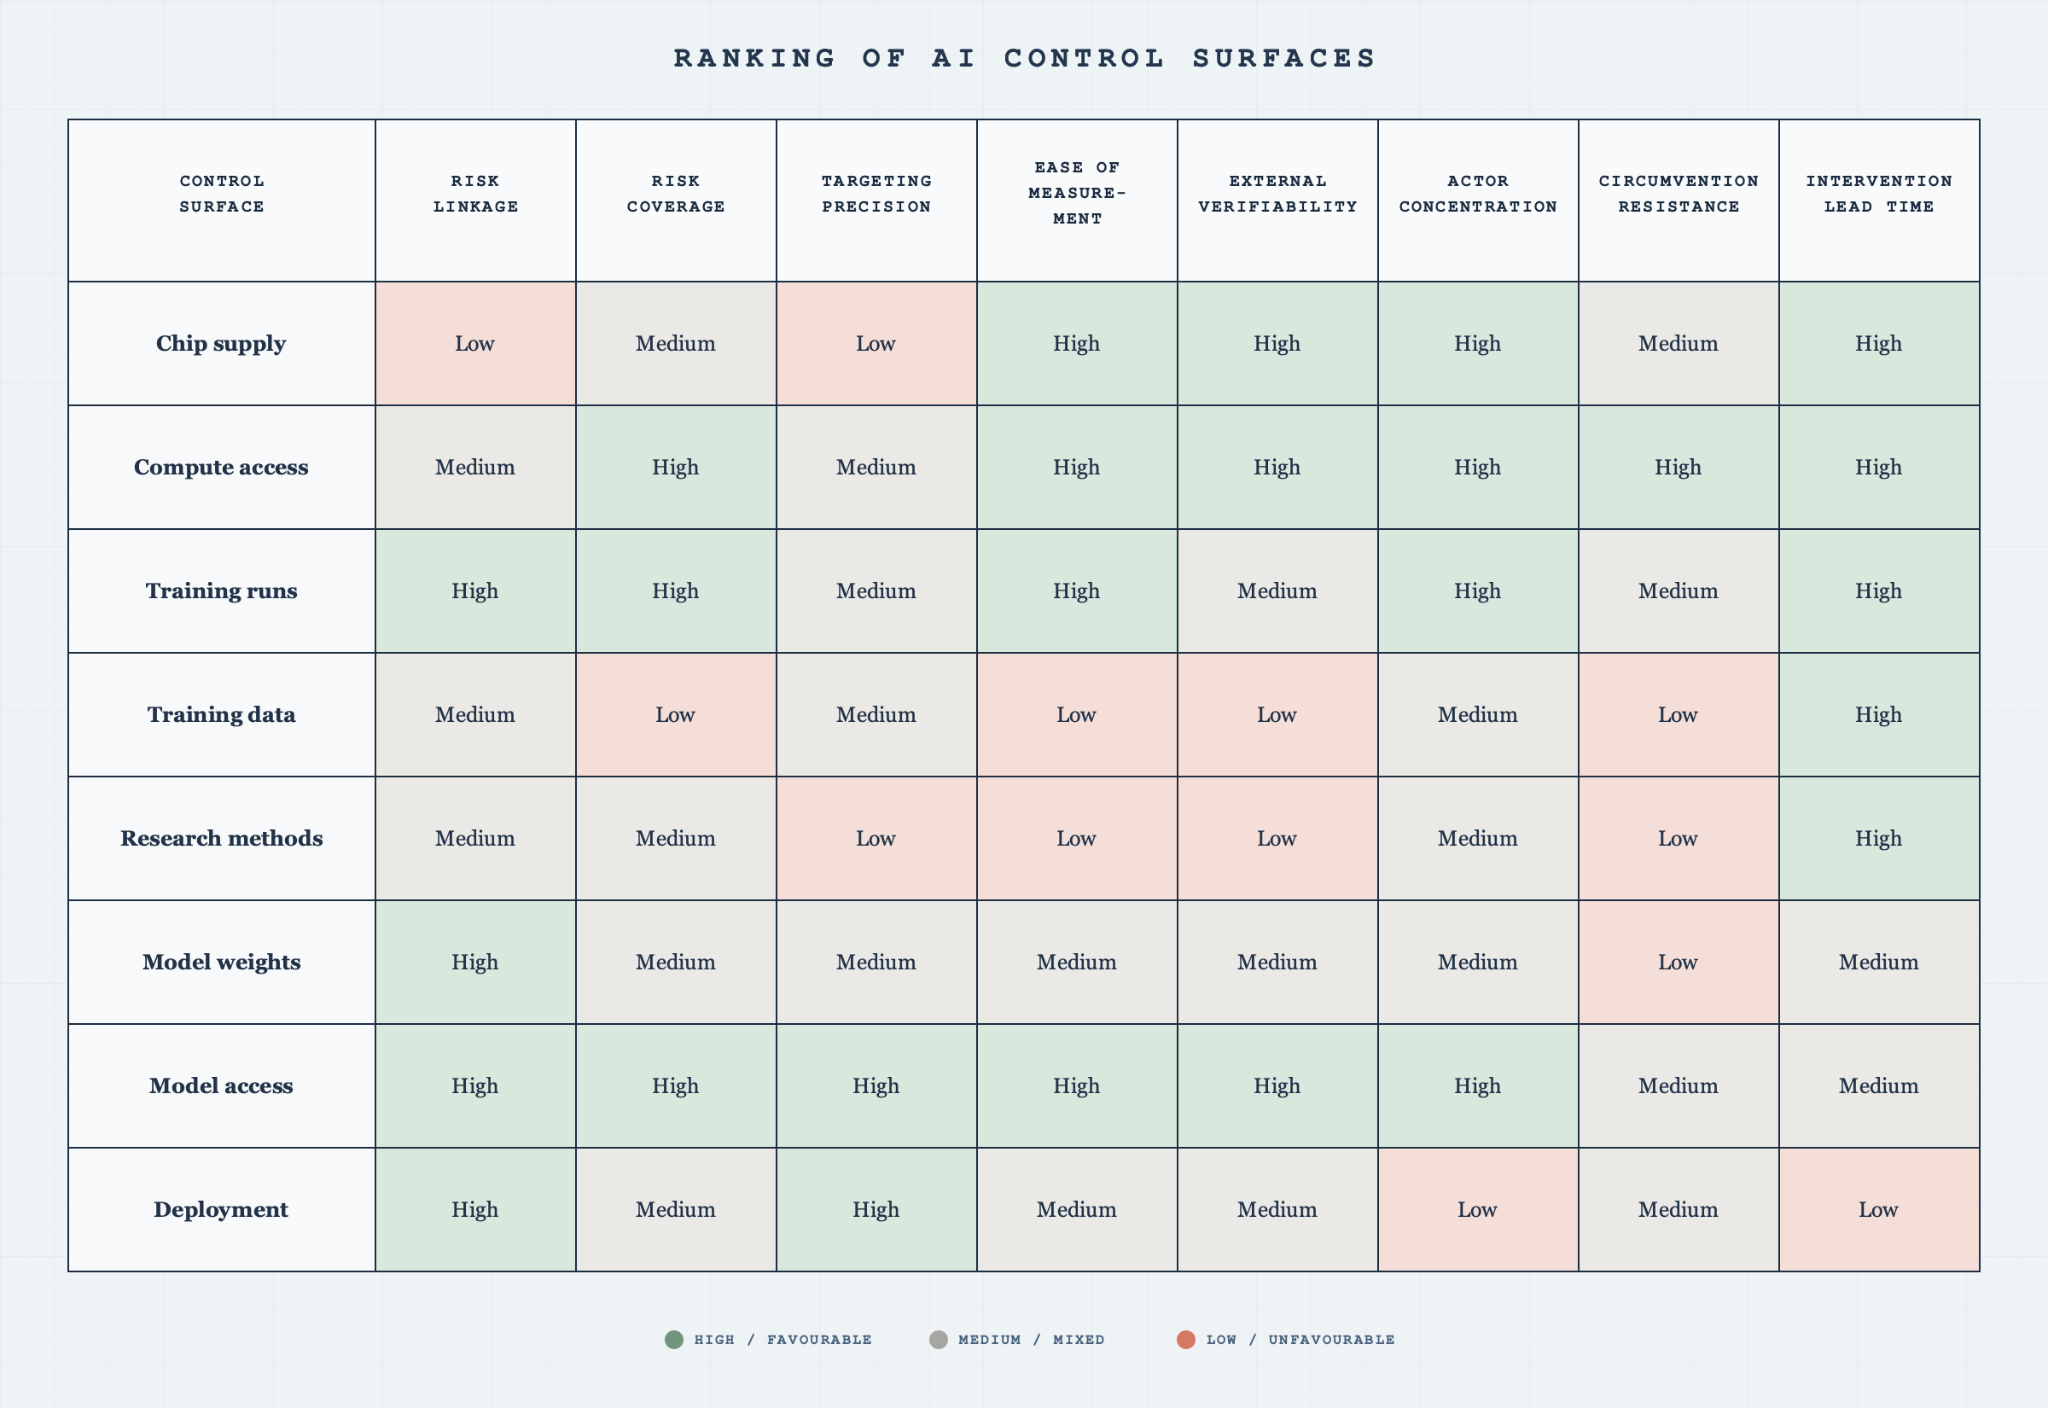
Task: Click Chip supply's Risk Linkage Low cell
Action: (x=476, y=343)
